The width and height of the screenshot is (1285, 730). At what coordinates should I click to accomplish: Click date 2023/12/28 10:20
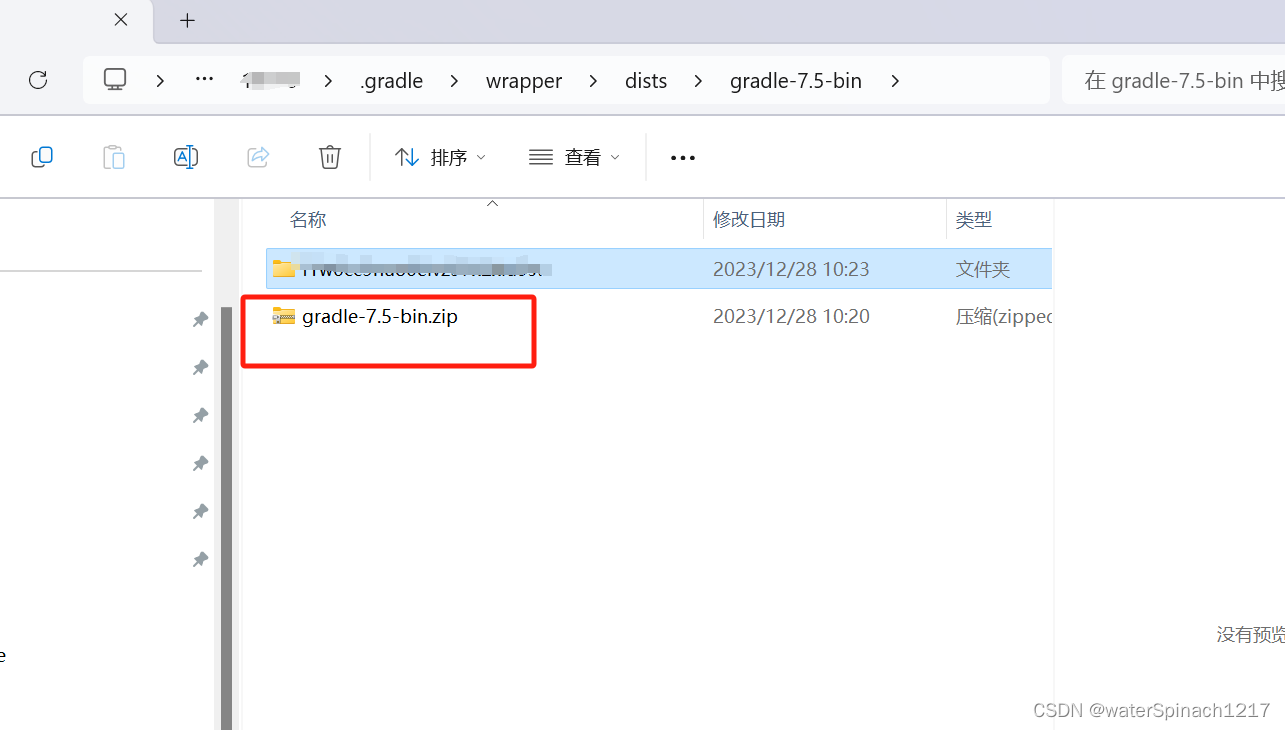791,316
